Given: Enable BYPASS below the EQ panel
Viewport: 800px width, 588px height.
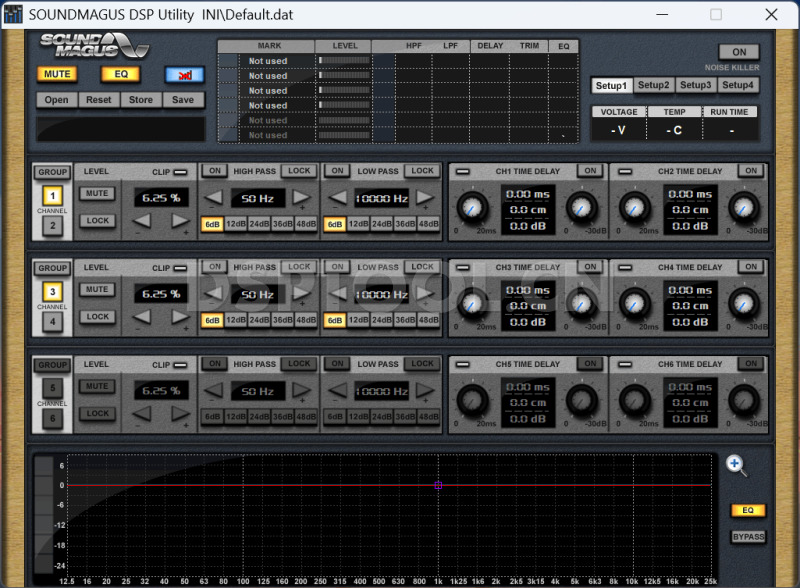Looking at the screenshot, I should point(746,537).
